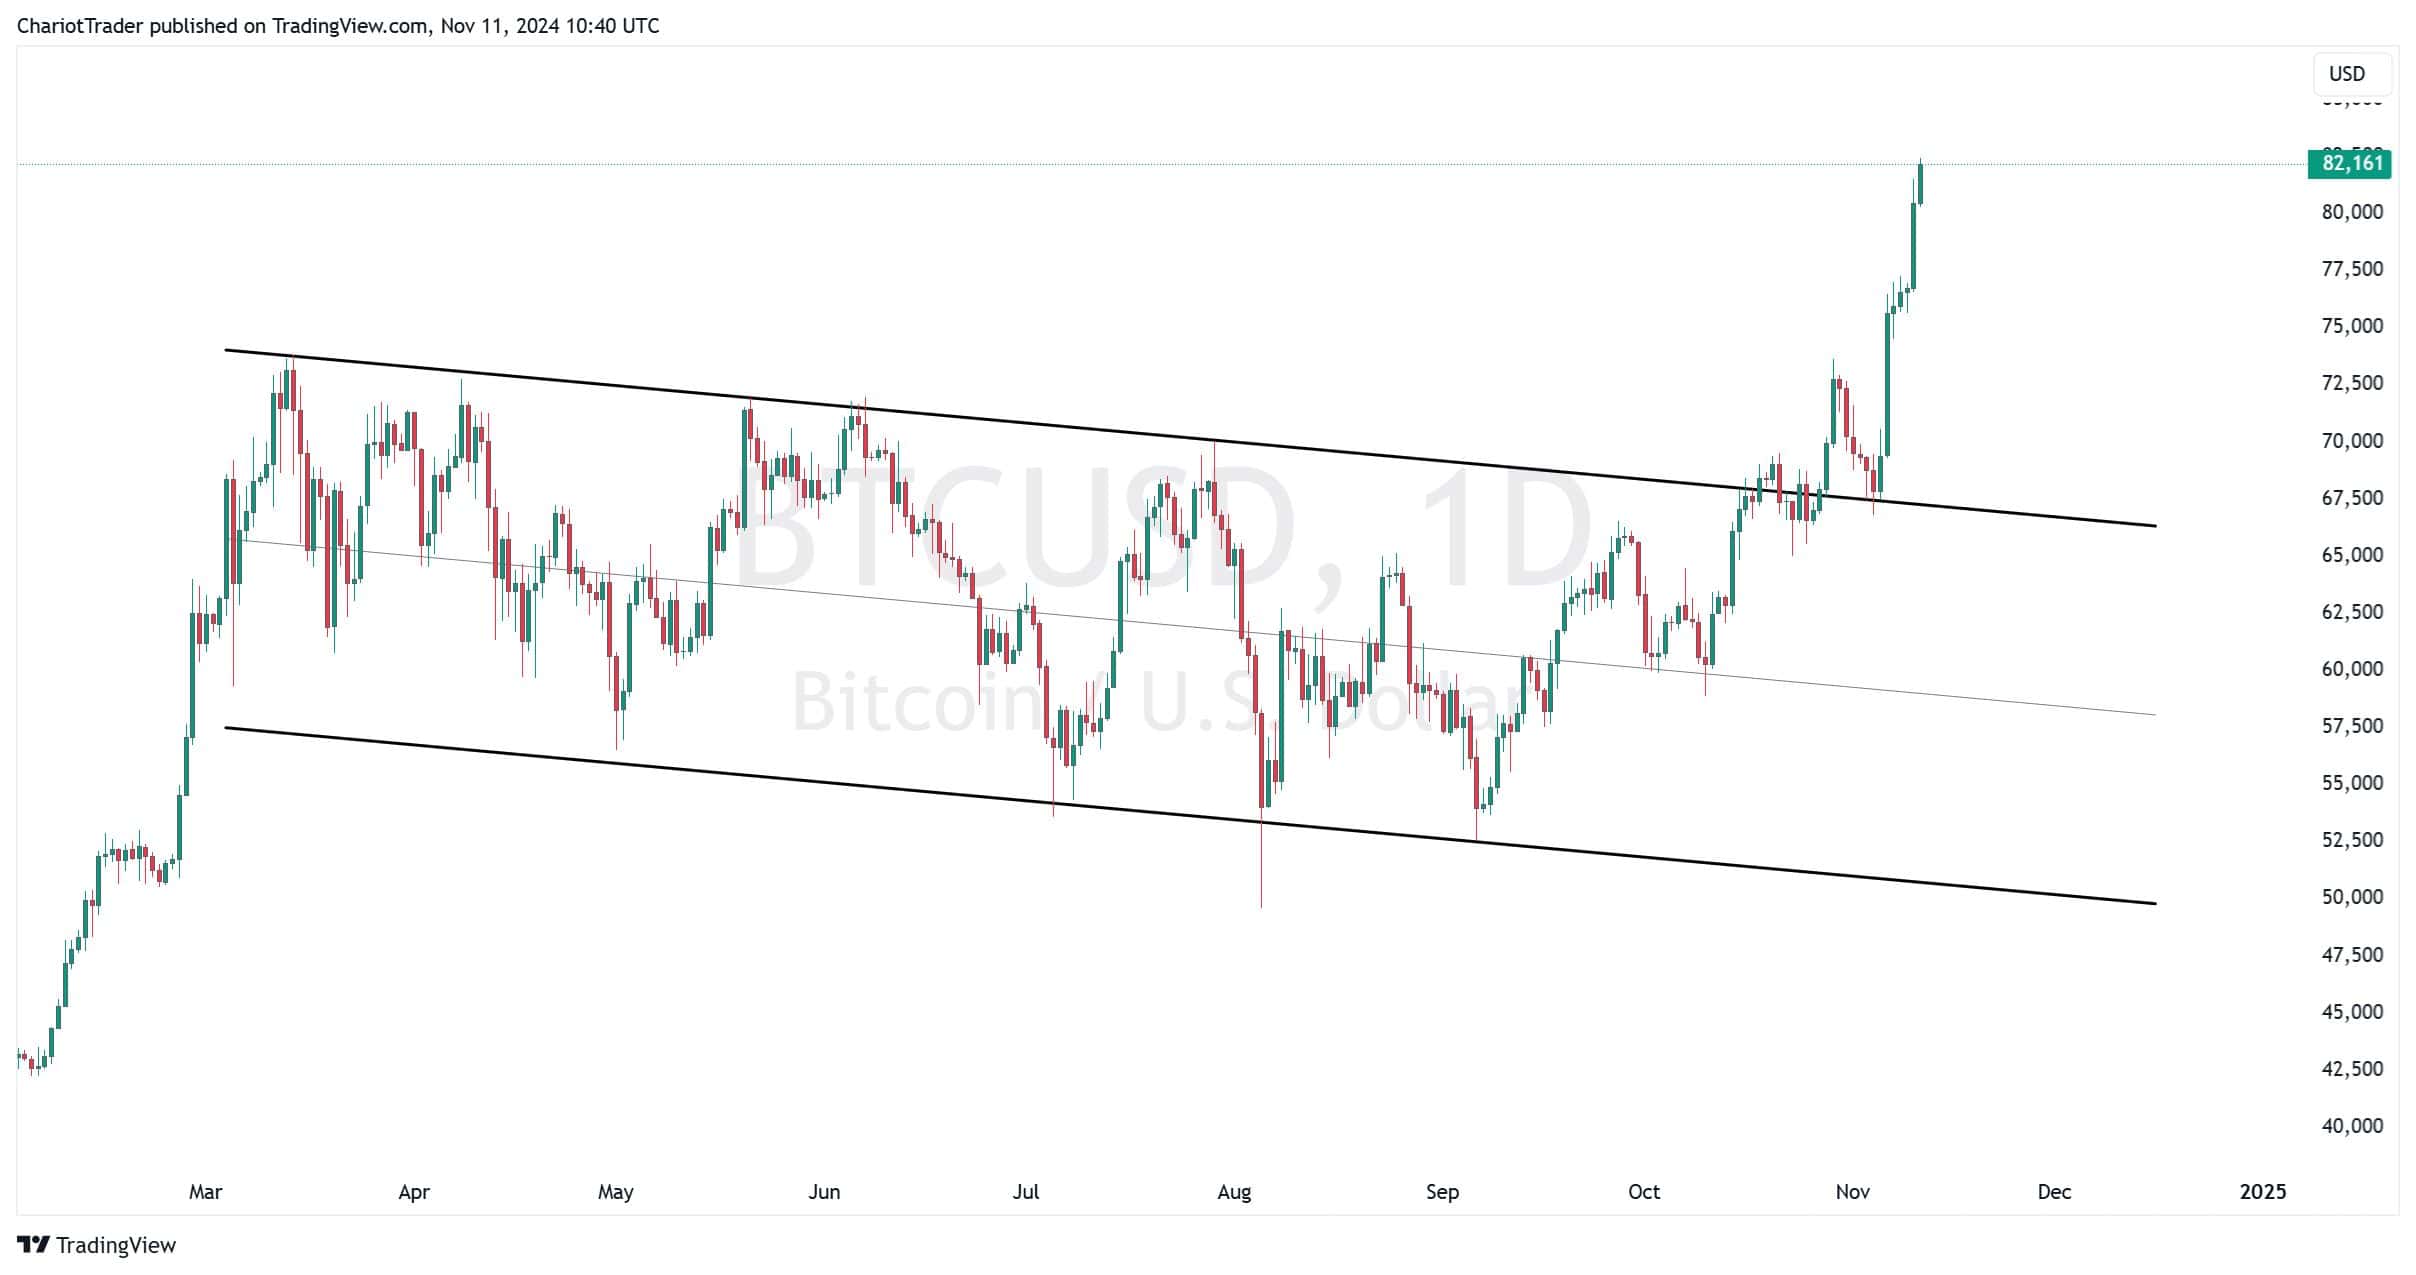Image resolution: width=2416 pixels, height=1275 pixels.
Task: Click the ChariotTrader author name
Action: (x=80, y=26)
